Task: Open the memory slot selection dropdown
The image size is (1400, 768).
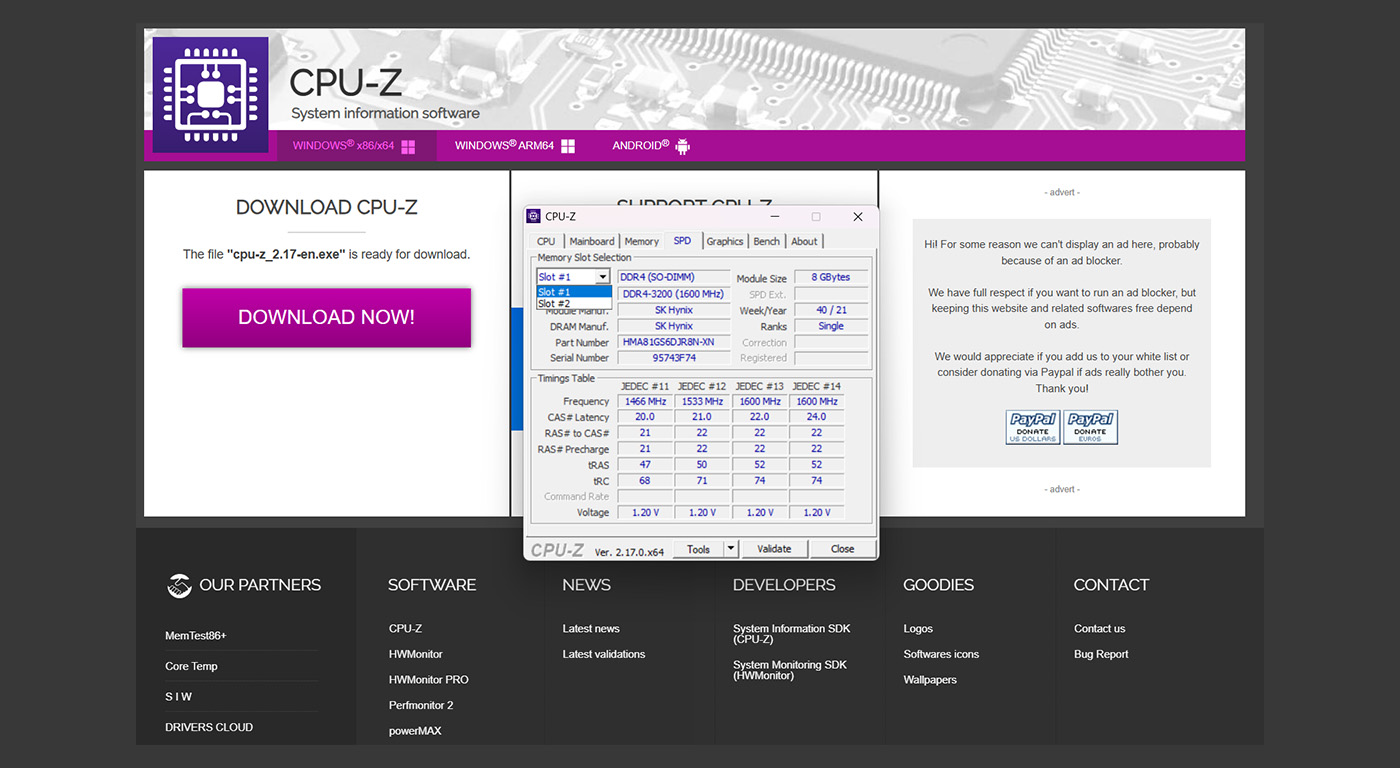Action: tap(603, 277)
